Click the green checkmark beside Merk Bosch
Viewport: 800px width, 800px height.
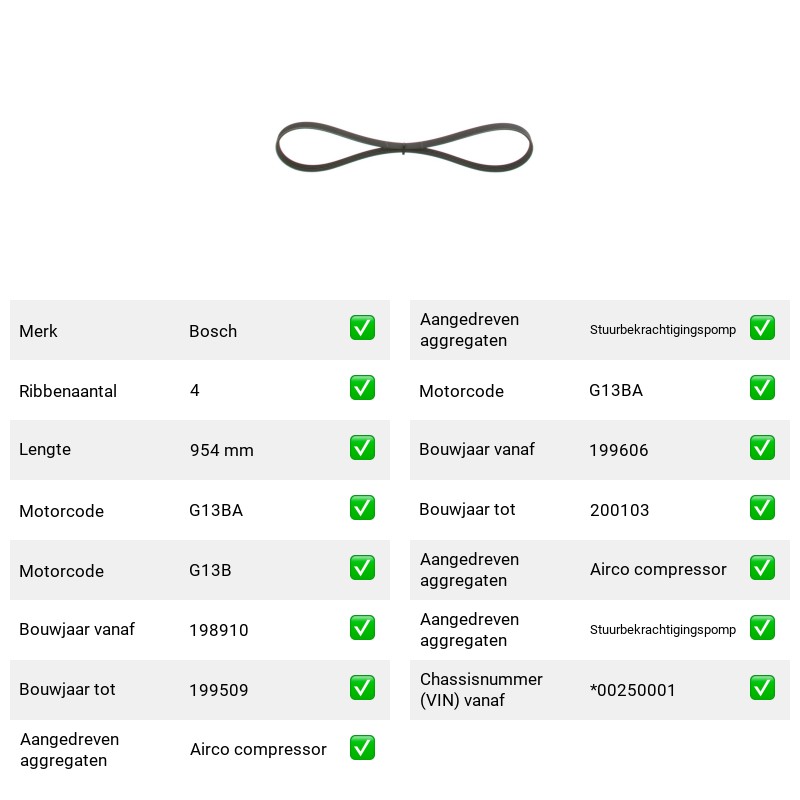click(x=362, y=328)
